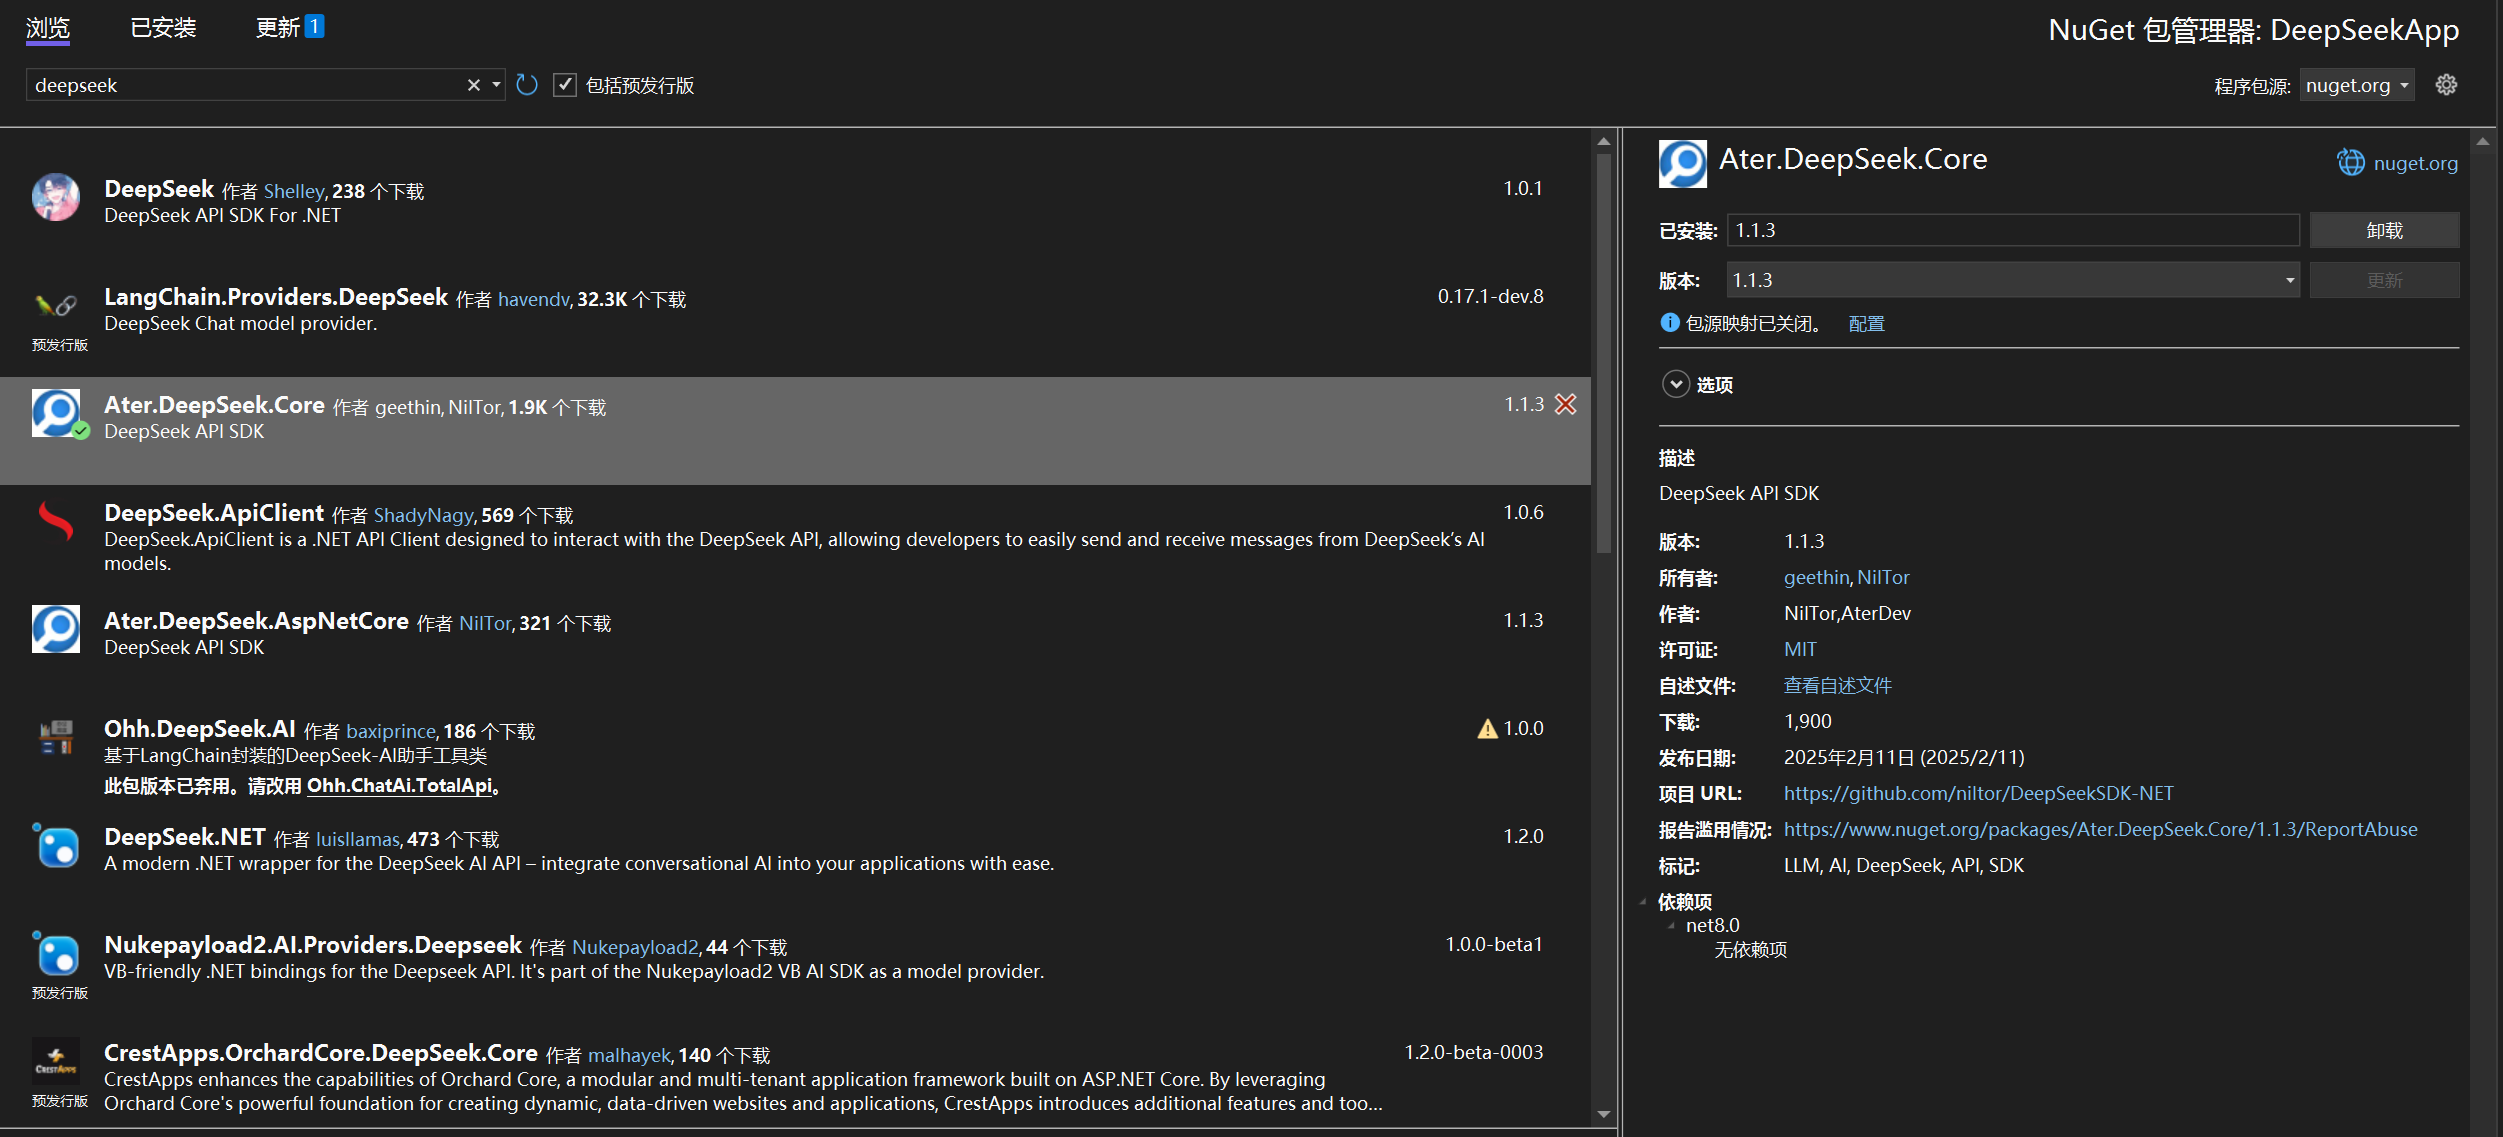Image resolution: width=2503 pixels, height=1137 pixels.
Task: Click red X uninstall icon for Ater.DeepSeek.Core
Action: coord(1566,404)
